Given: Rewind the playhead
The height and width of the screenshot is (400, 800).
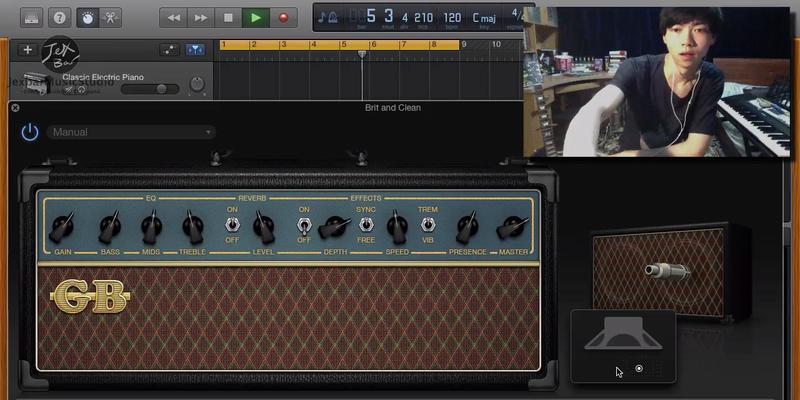Looking at the screenshot, I should pos(173,18).
